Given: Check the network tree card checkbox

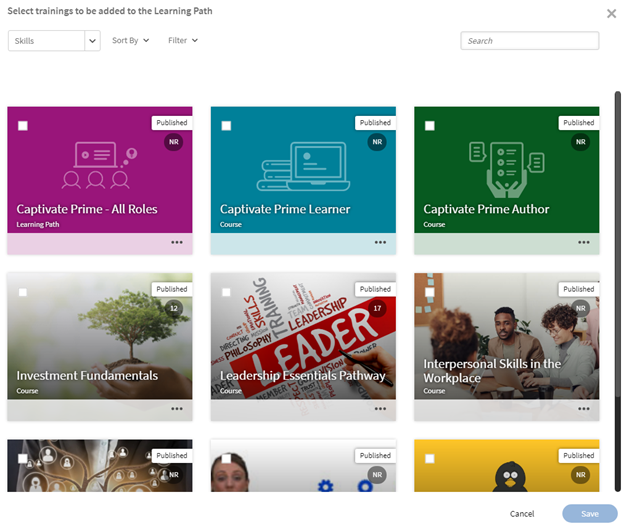Looking at the screenshot, I should pyautogui.click(x=23, y=459).
